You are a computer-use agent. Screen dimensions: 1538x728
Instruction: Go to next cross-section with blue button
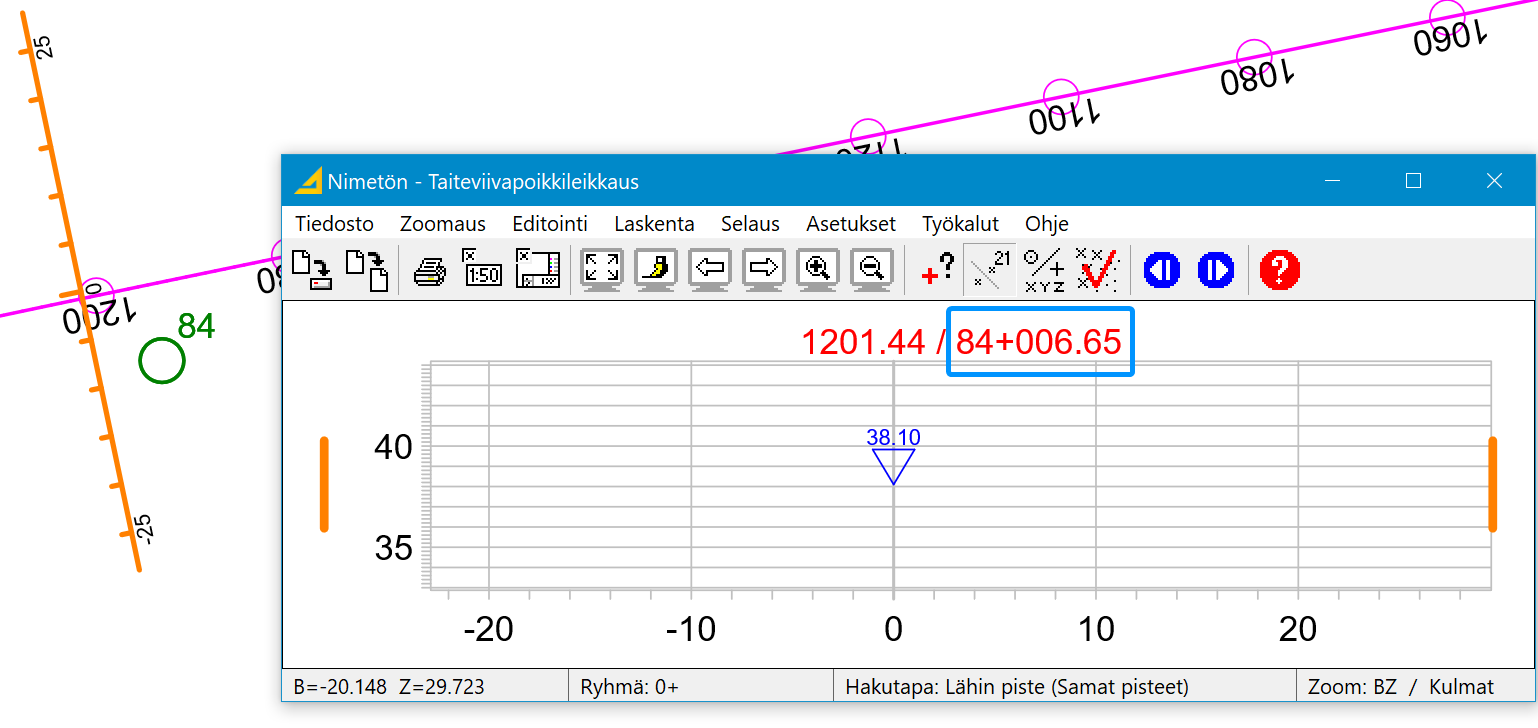(1215, 270)
